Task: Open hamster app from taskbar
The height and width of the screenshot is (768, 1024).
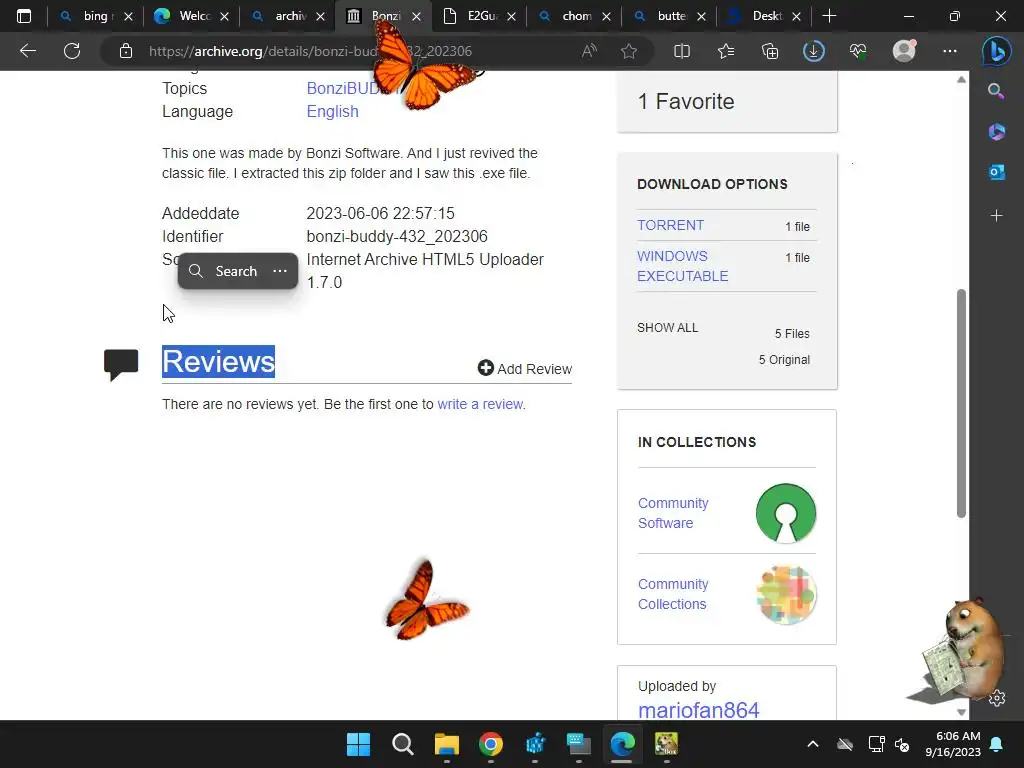Action: click(666, 744)
